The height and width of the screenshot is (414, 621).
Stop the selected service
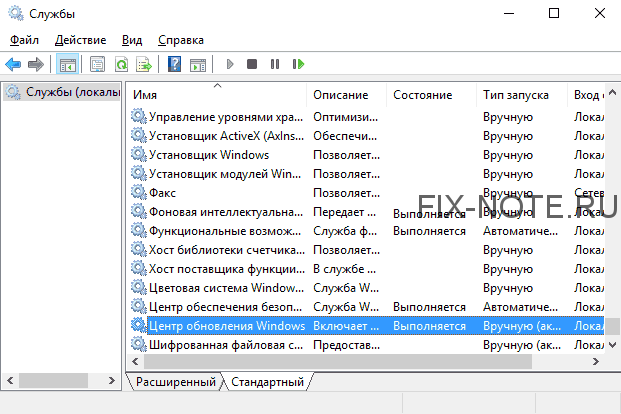tap(252, 64)
